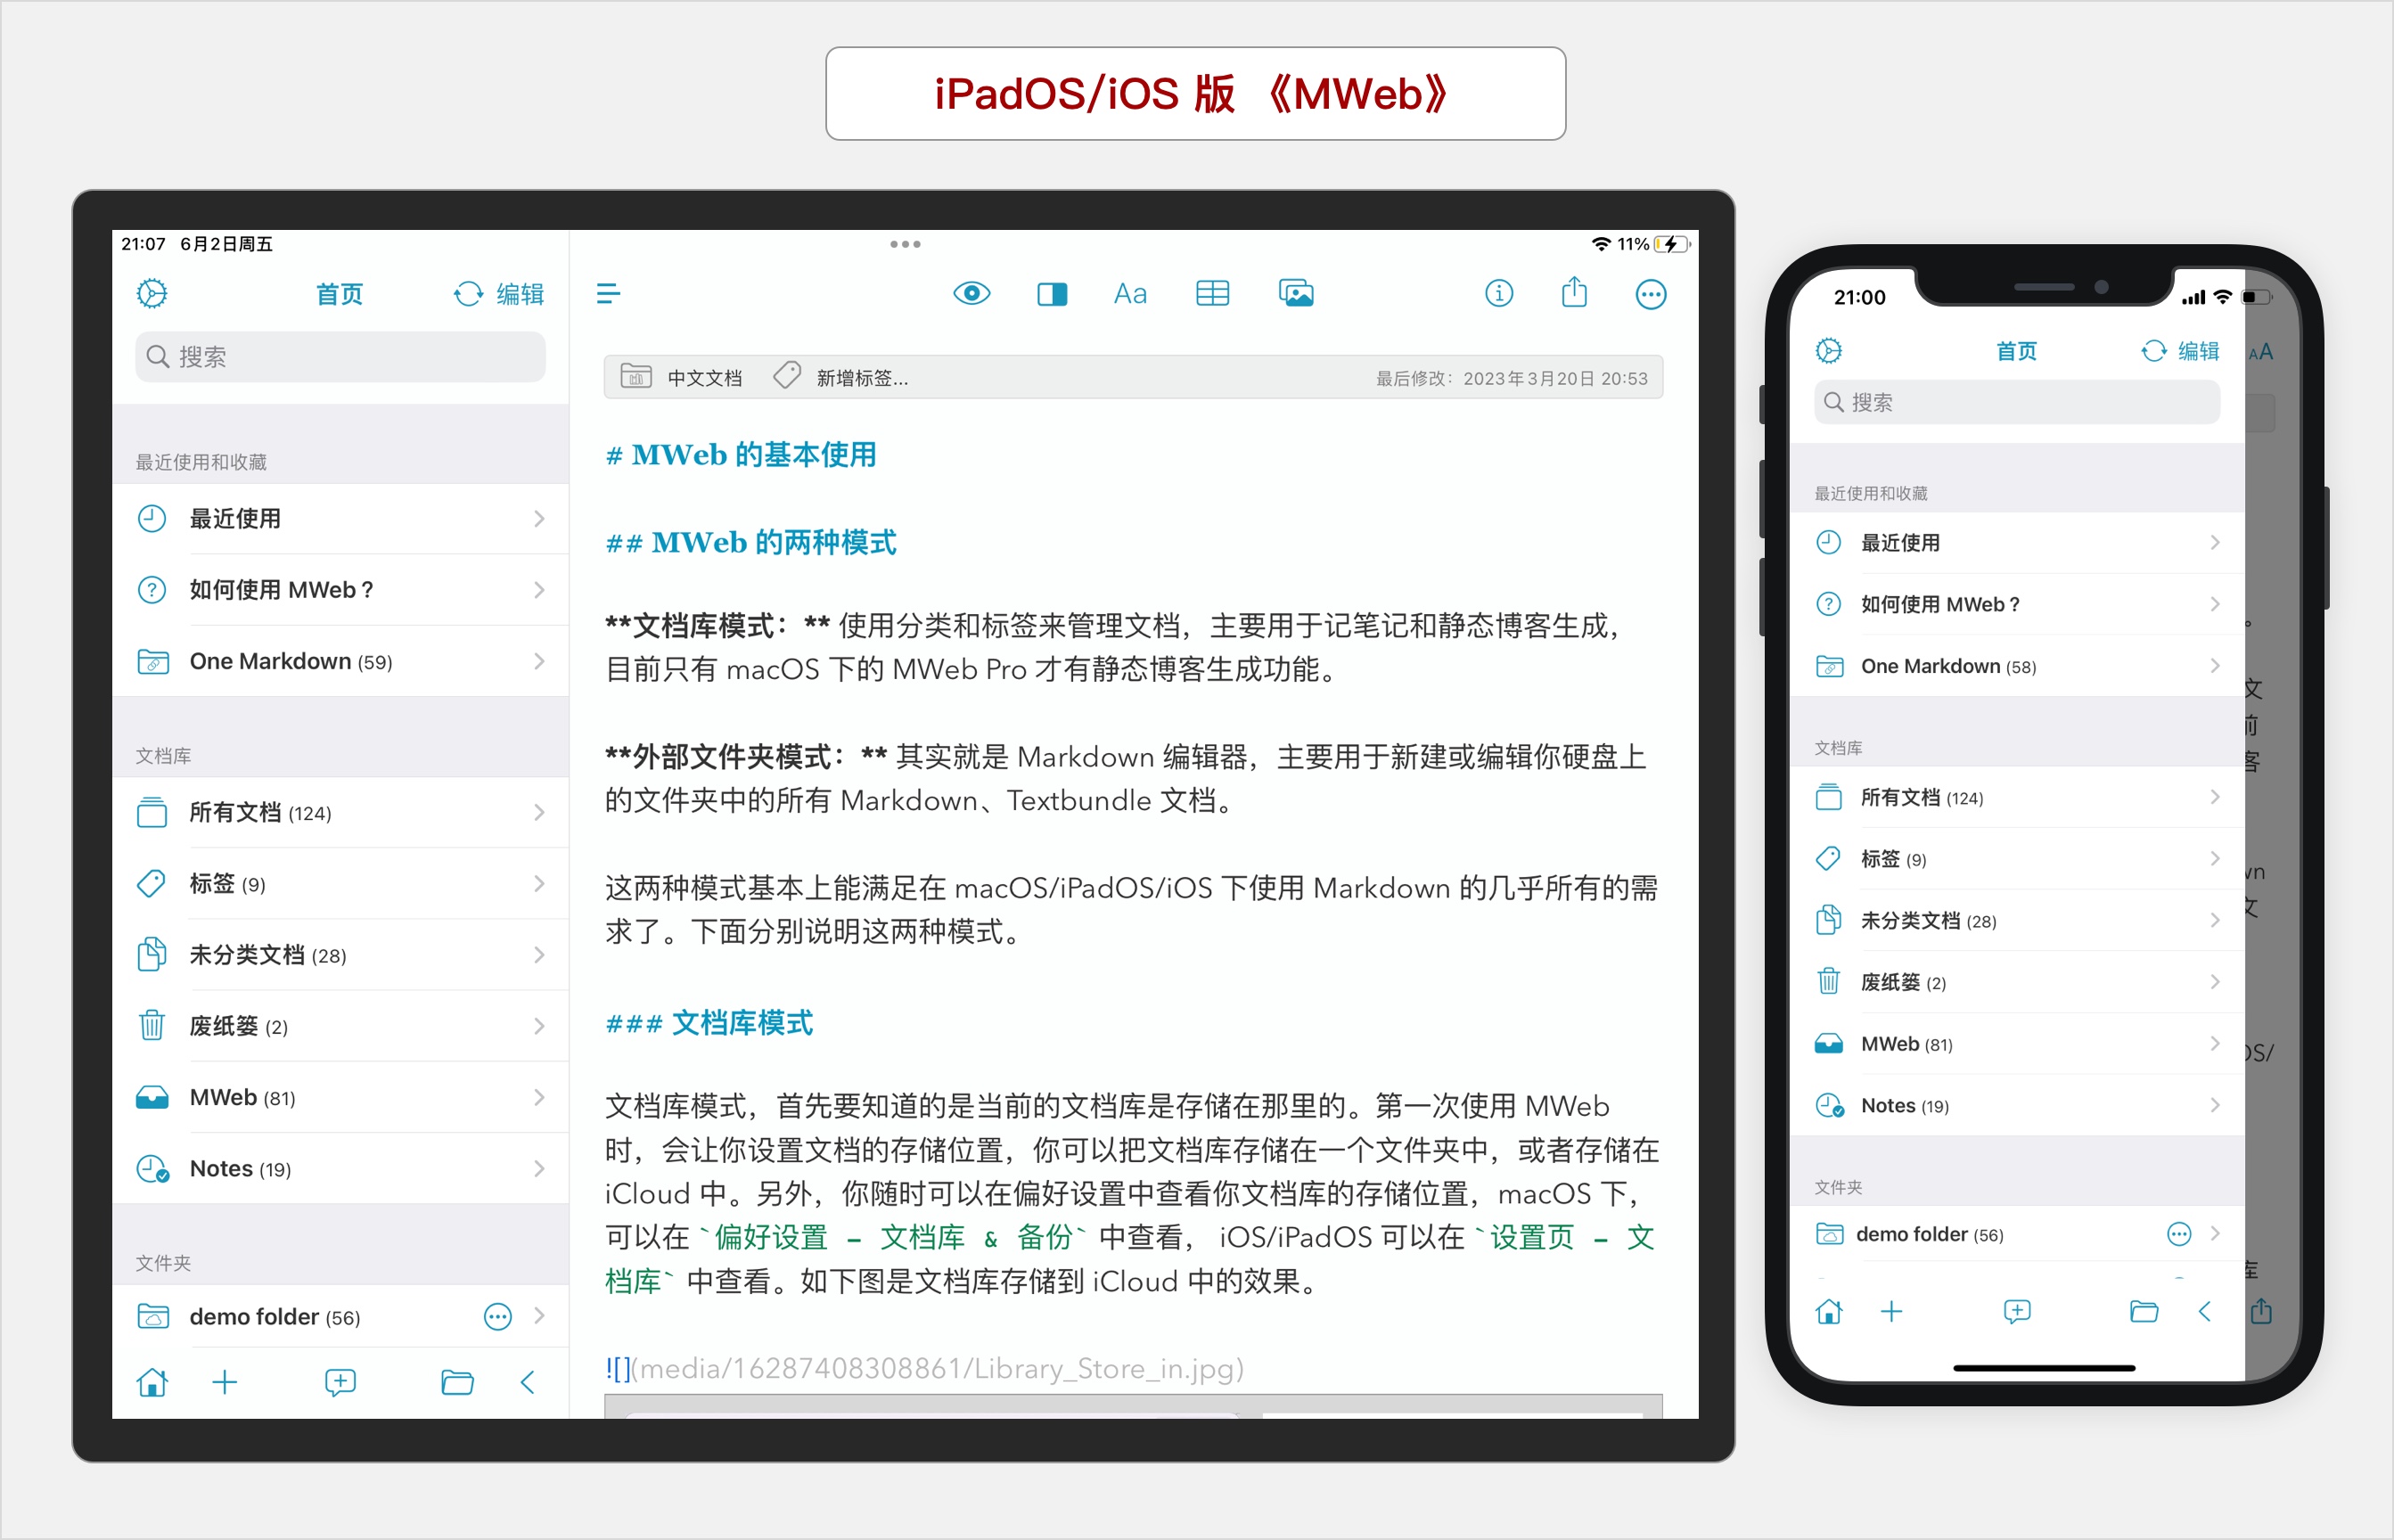Tap the quick note bubble icon on iPhone
2394x1540 pixels.
click(x=2016, y=1311)
